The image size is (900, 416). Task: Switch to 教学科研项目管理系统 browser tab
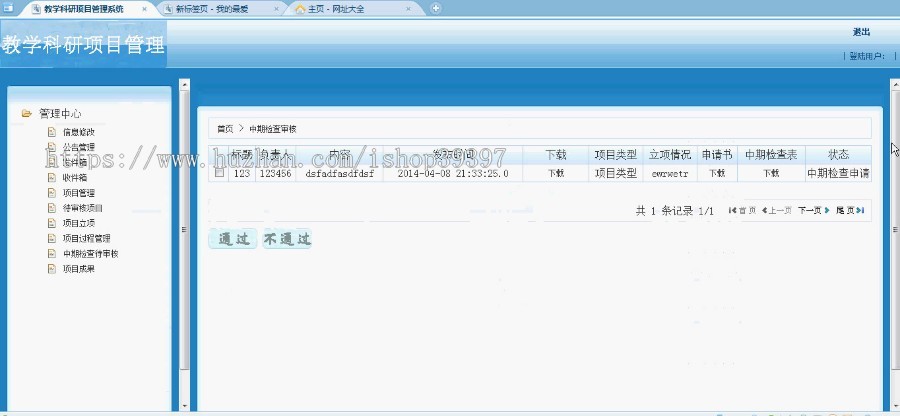(83, 9)
